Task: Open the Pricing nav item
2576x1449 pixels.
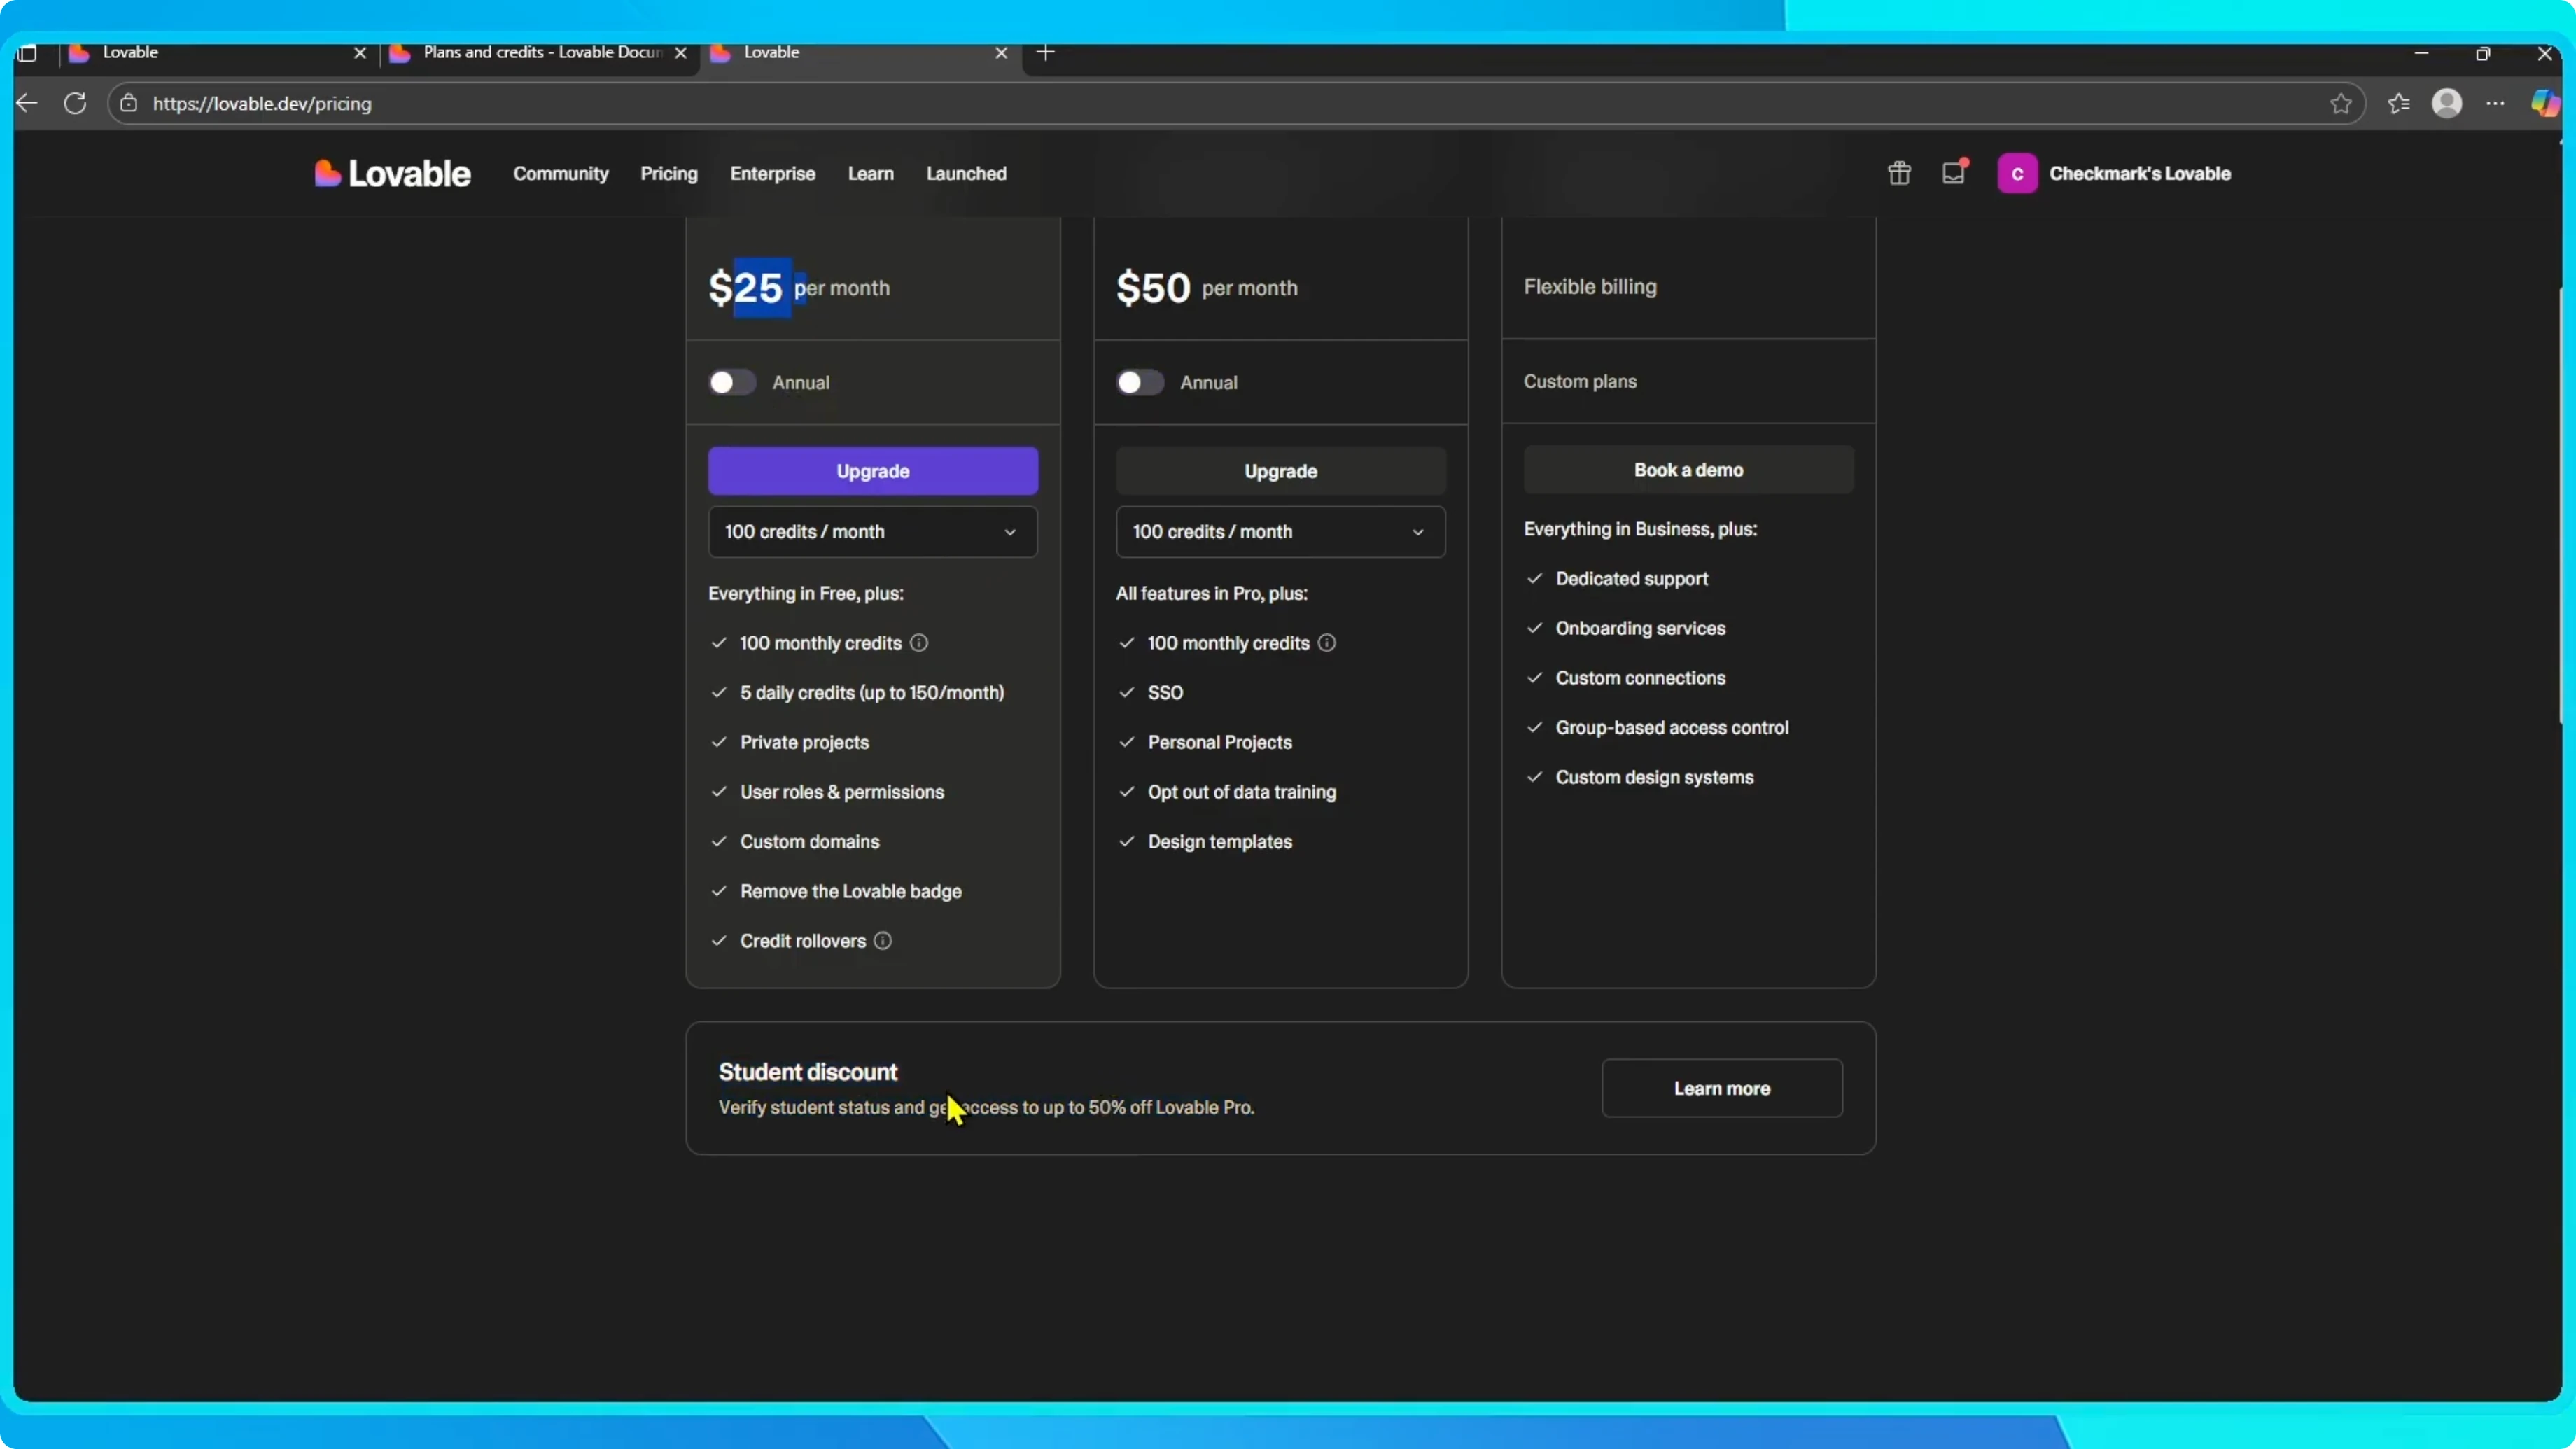Action: (669, 173)
